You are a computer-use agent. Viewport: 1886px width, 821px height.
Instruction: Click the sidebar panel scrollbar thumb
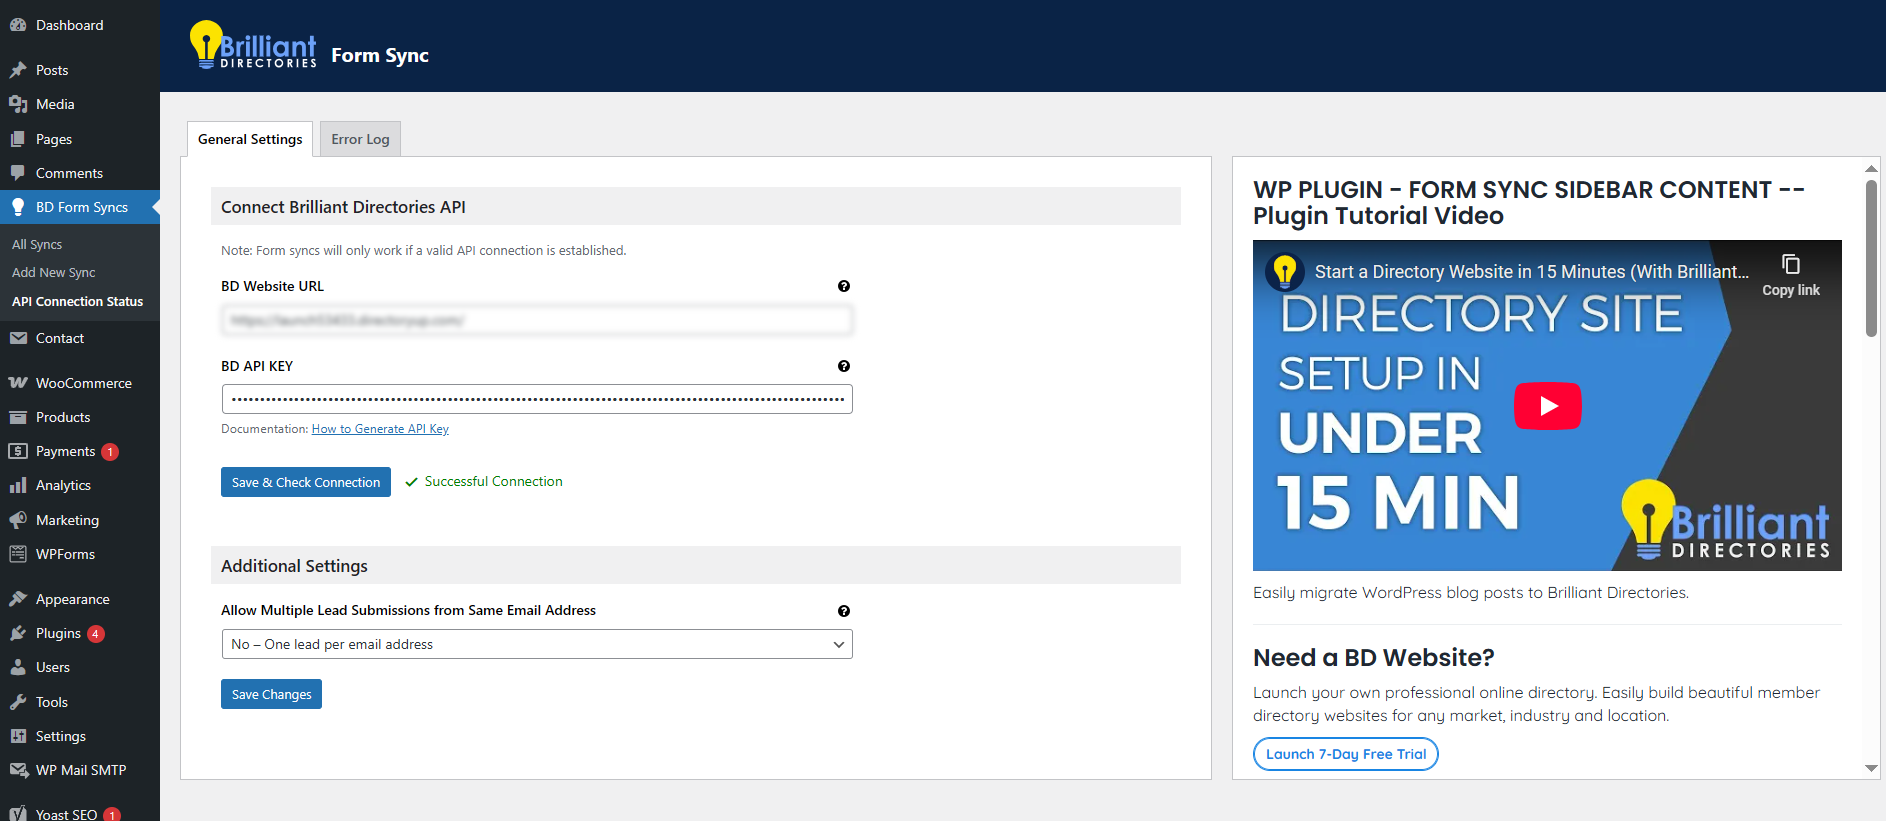(1871, 258)
